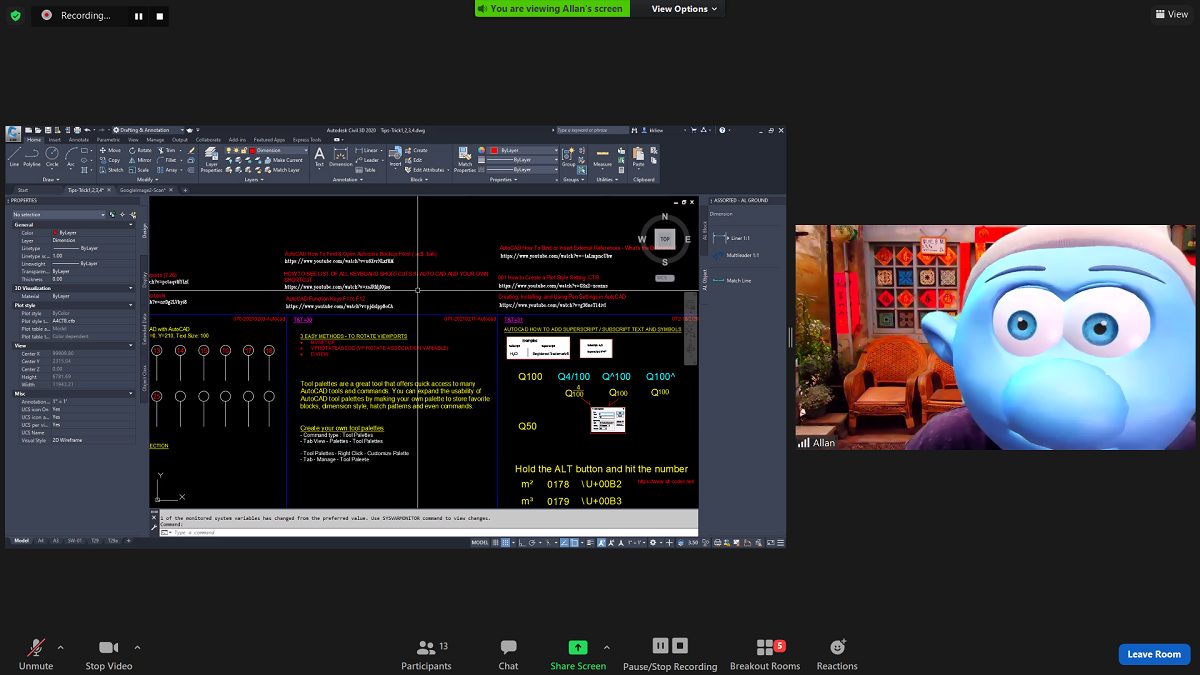Viewport: 1200px width, 675px height.
Task: Unmute microphone in Zoom
Action: [36, 654]
